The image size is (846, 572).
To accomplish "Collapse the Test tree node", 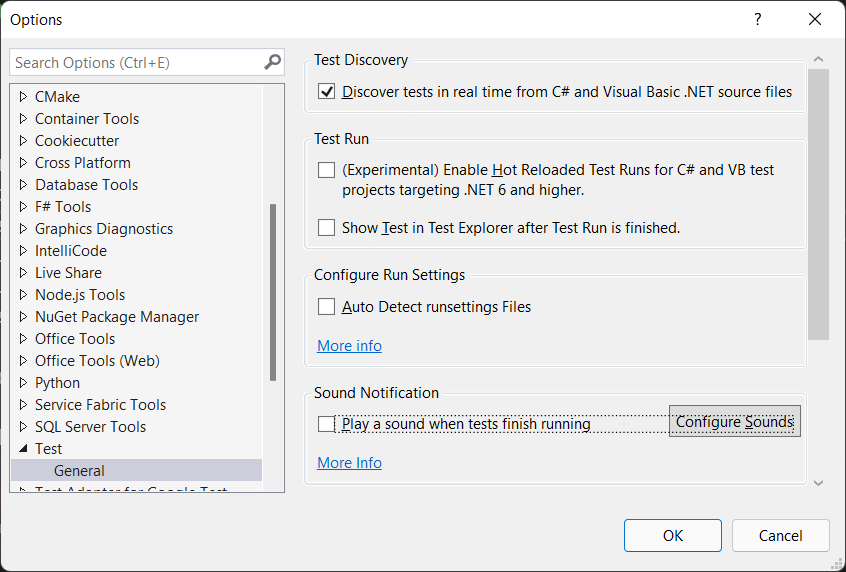I will pos(23,448).
